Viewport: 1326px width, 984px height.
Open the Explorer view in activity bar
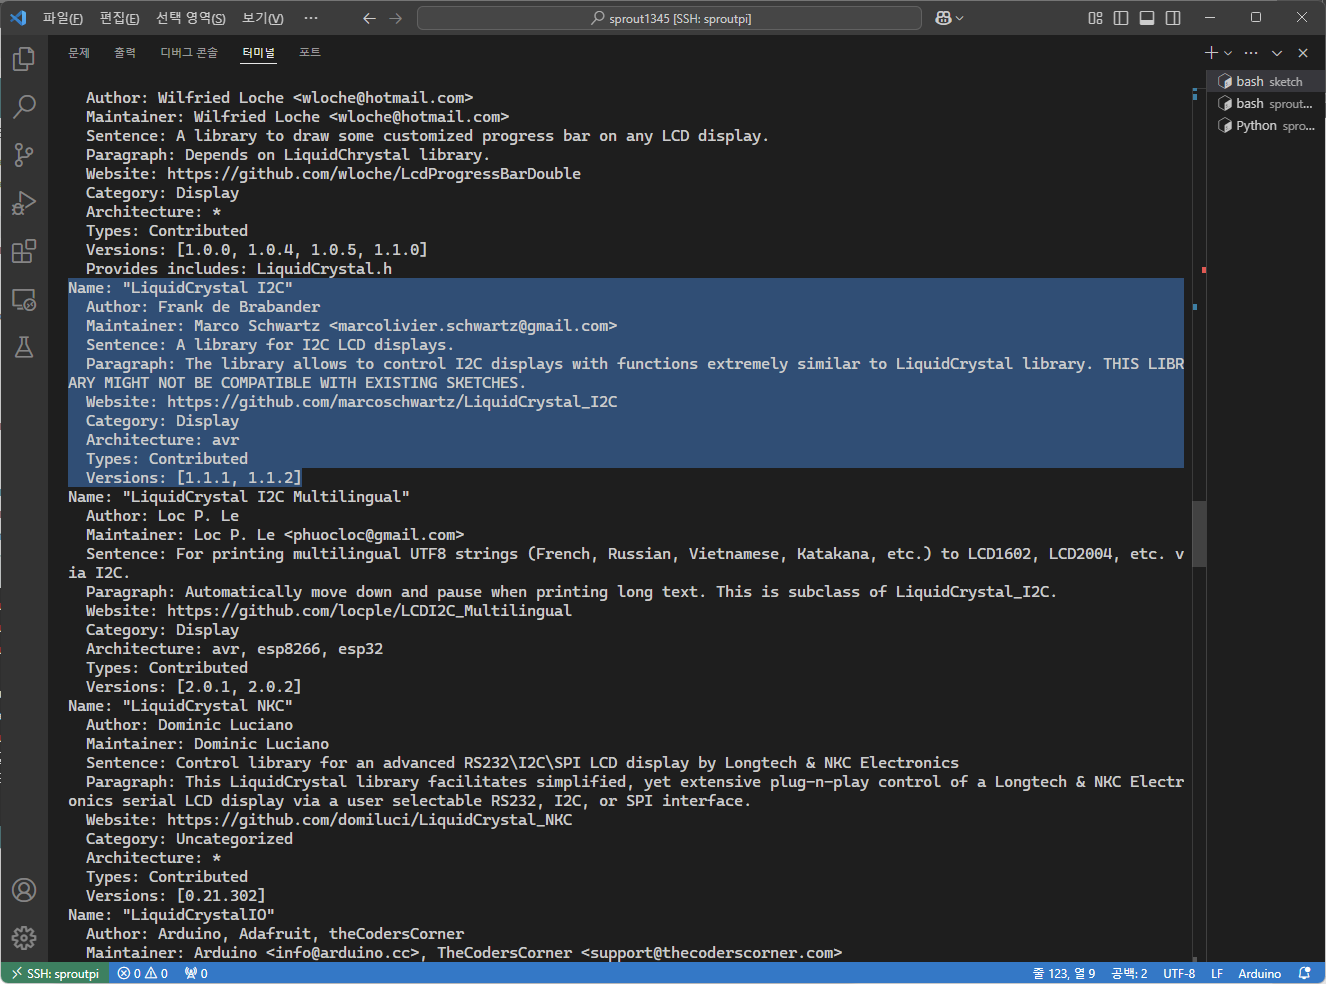pyautogui.click(x=24, y=59)
